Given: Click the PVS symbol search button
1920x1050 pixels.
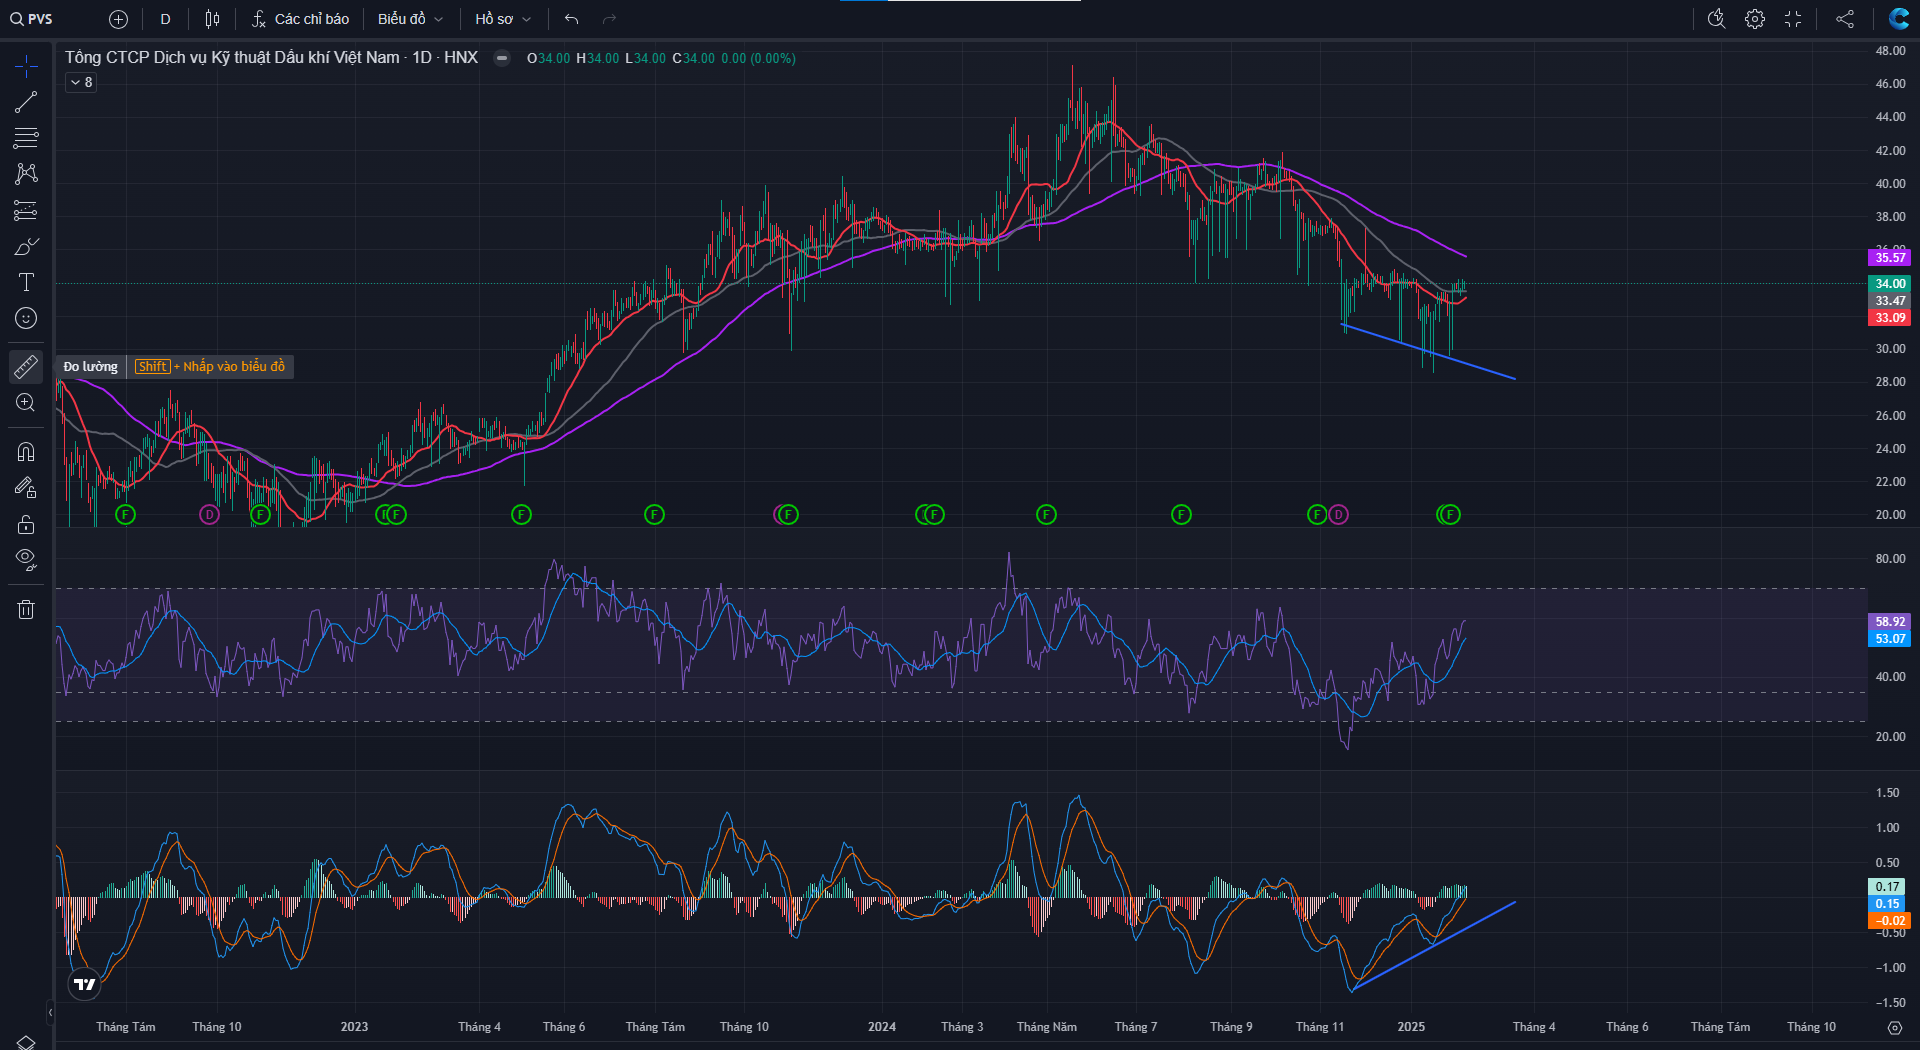Looking at the screenshot, I should click(32, 19).
